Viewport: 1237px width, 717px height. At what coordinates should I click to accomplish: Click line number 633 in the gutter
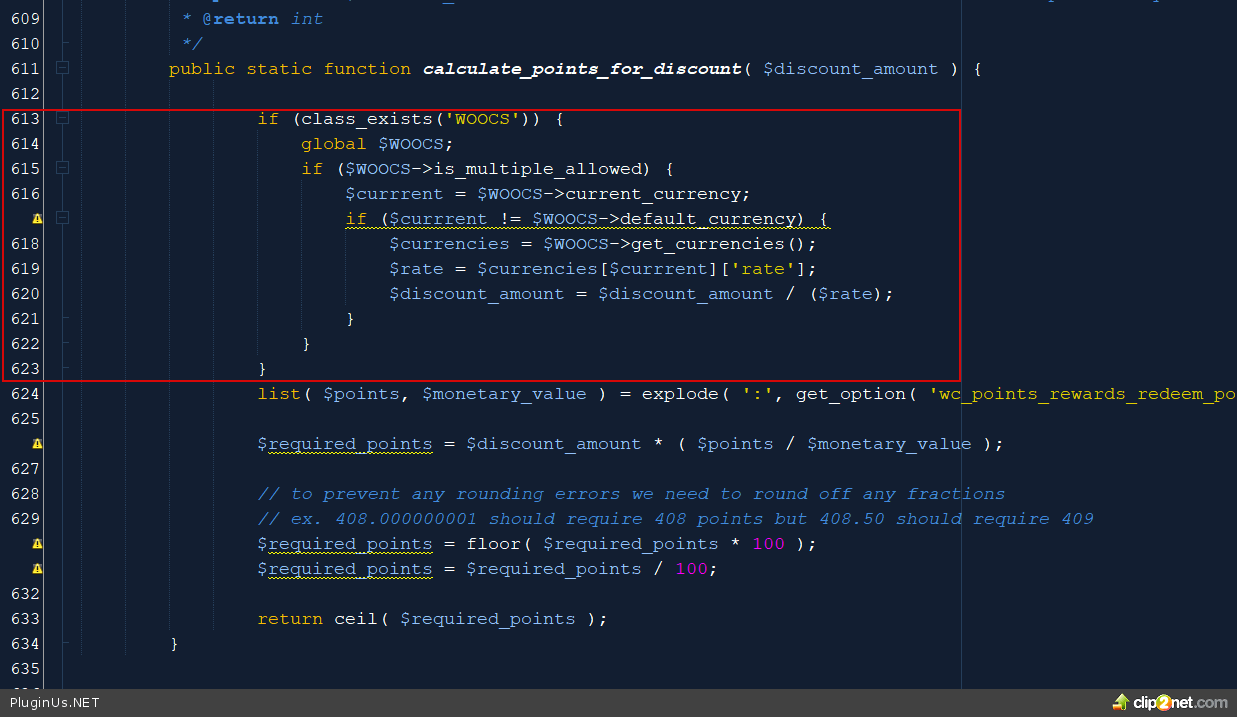(25, 618)
